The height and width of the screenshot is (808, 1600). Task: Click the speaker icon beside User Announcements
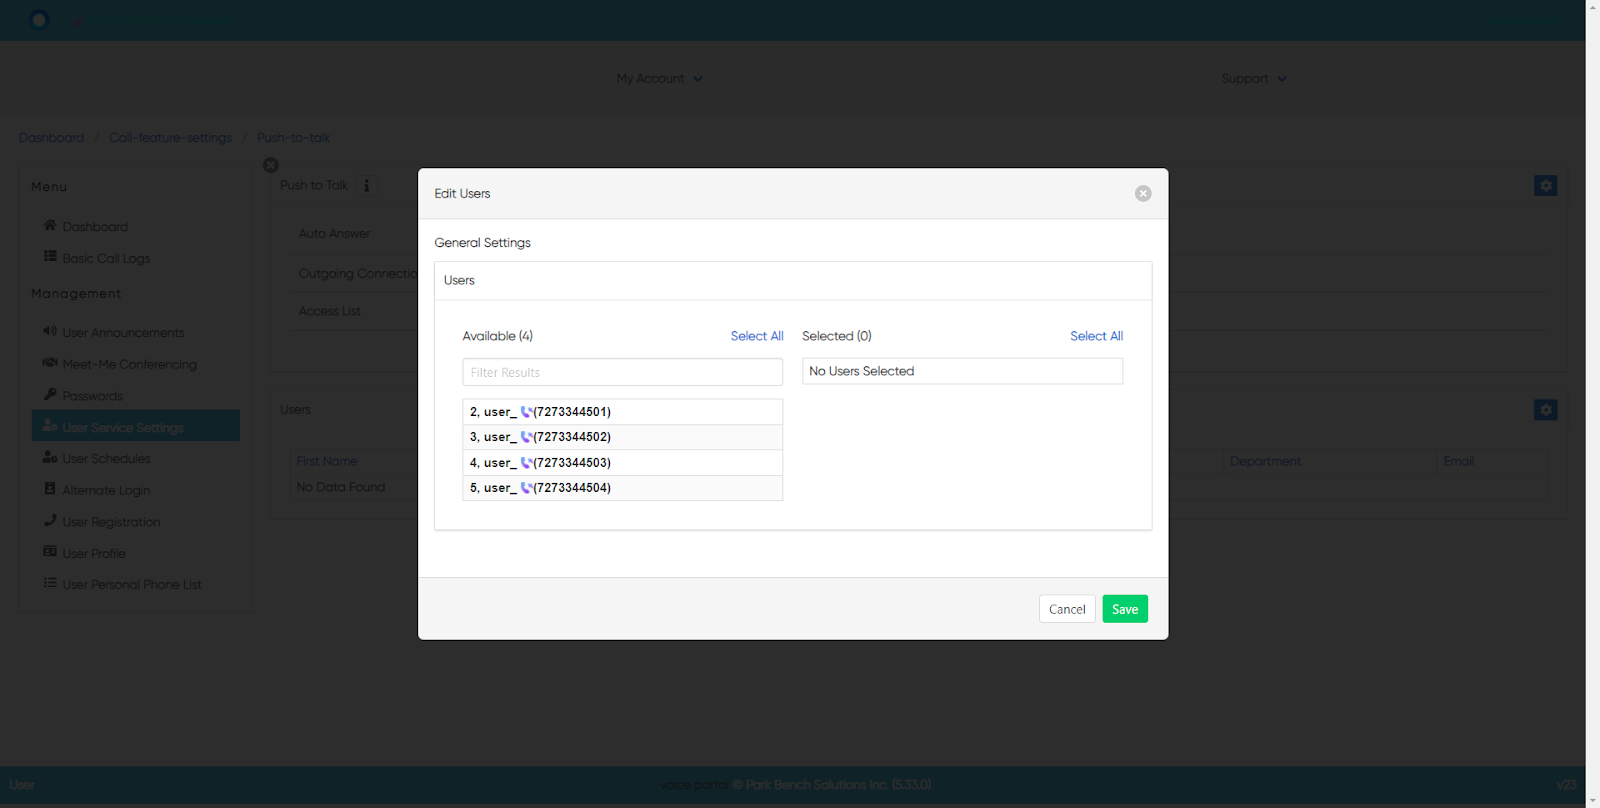pyautogui.click(x=50, y=331)
